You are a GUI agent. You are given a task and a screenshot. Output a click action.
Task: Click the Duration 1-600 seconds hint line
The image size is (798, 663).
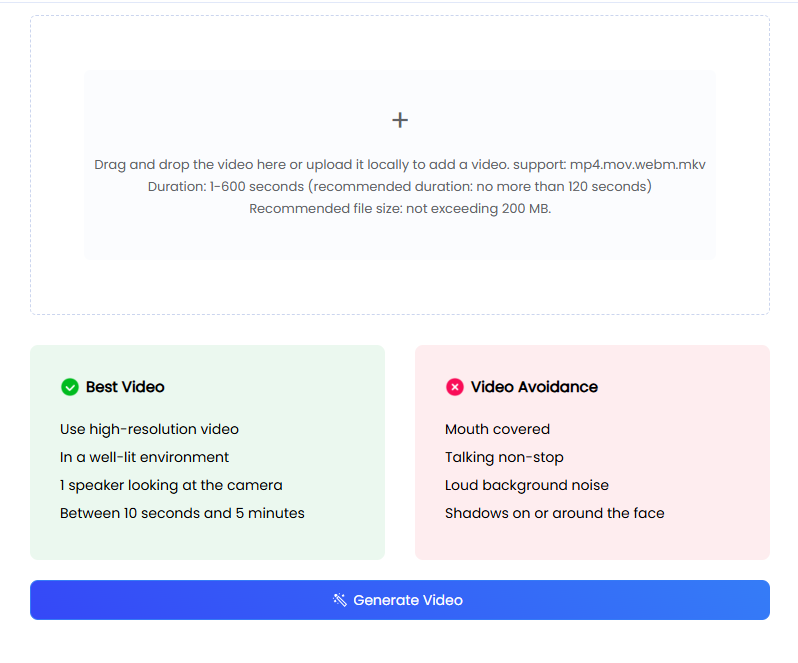pyautogui.click(x=400, y=186)
